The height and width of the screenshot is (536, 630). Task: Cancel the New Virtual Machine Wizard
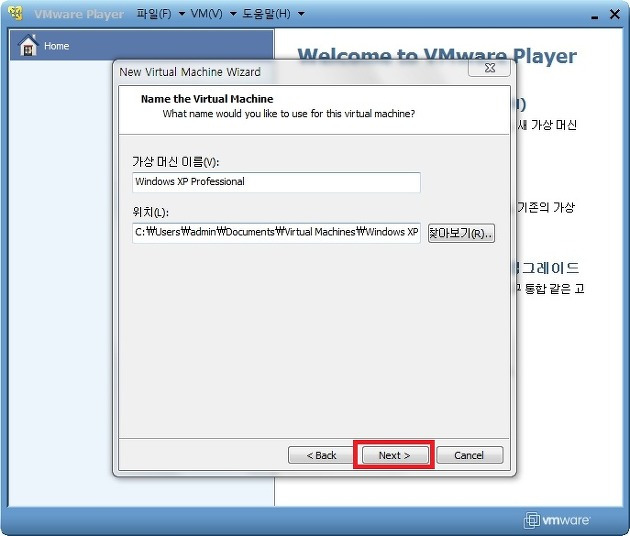pos(469,455)
